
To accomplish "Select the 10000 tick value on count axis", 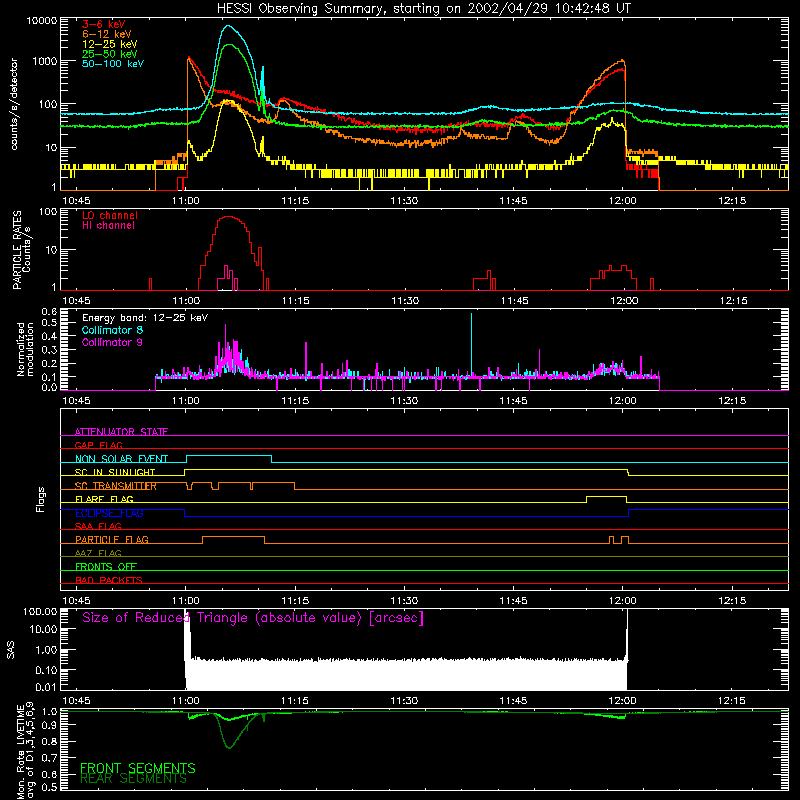I will 42,21.
